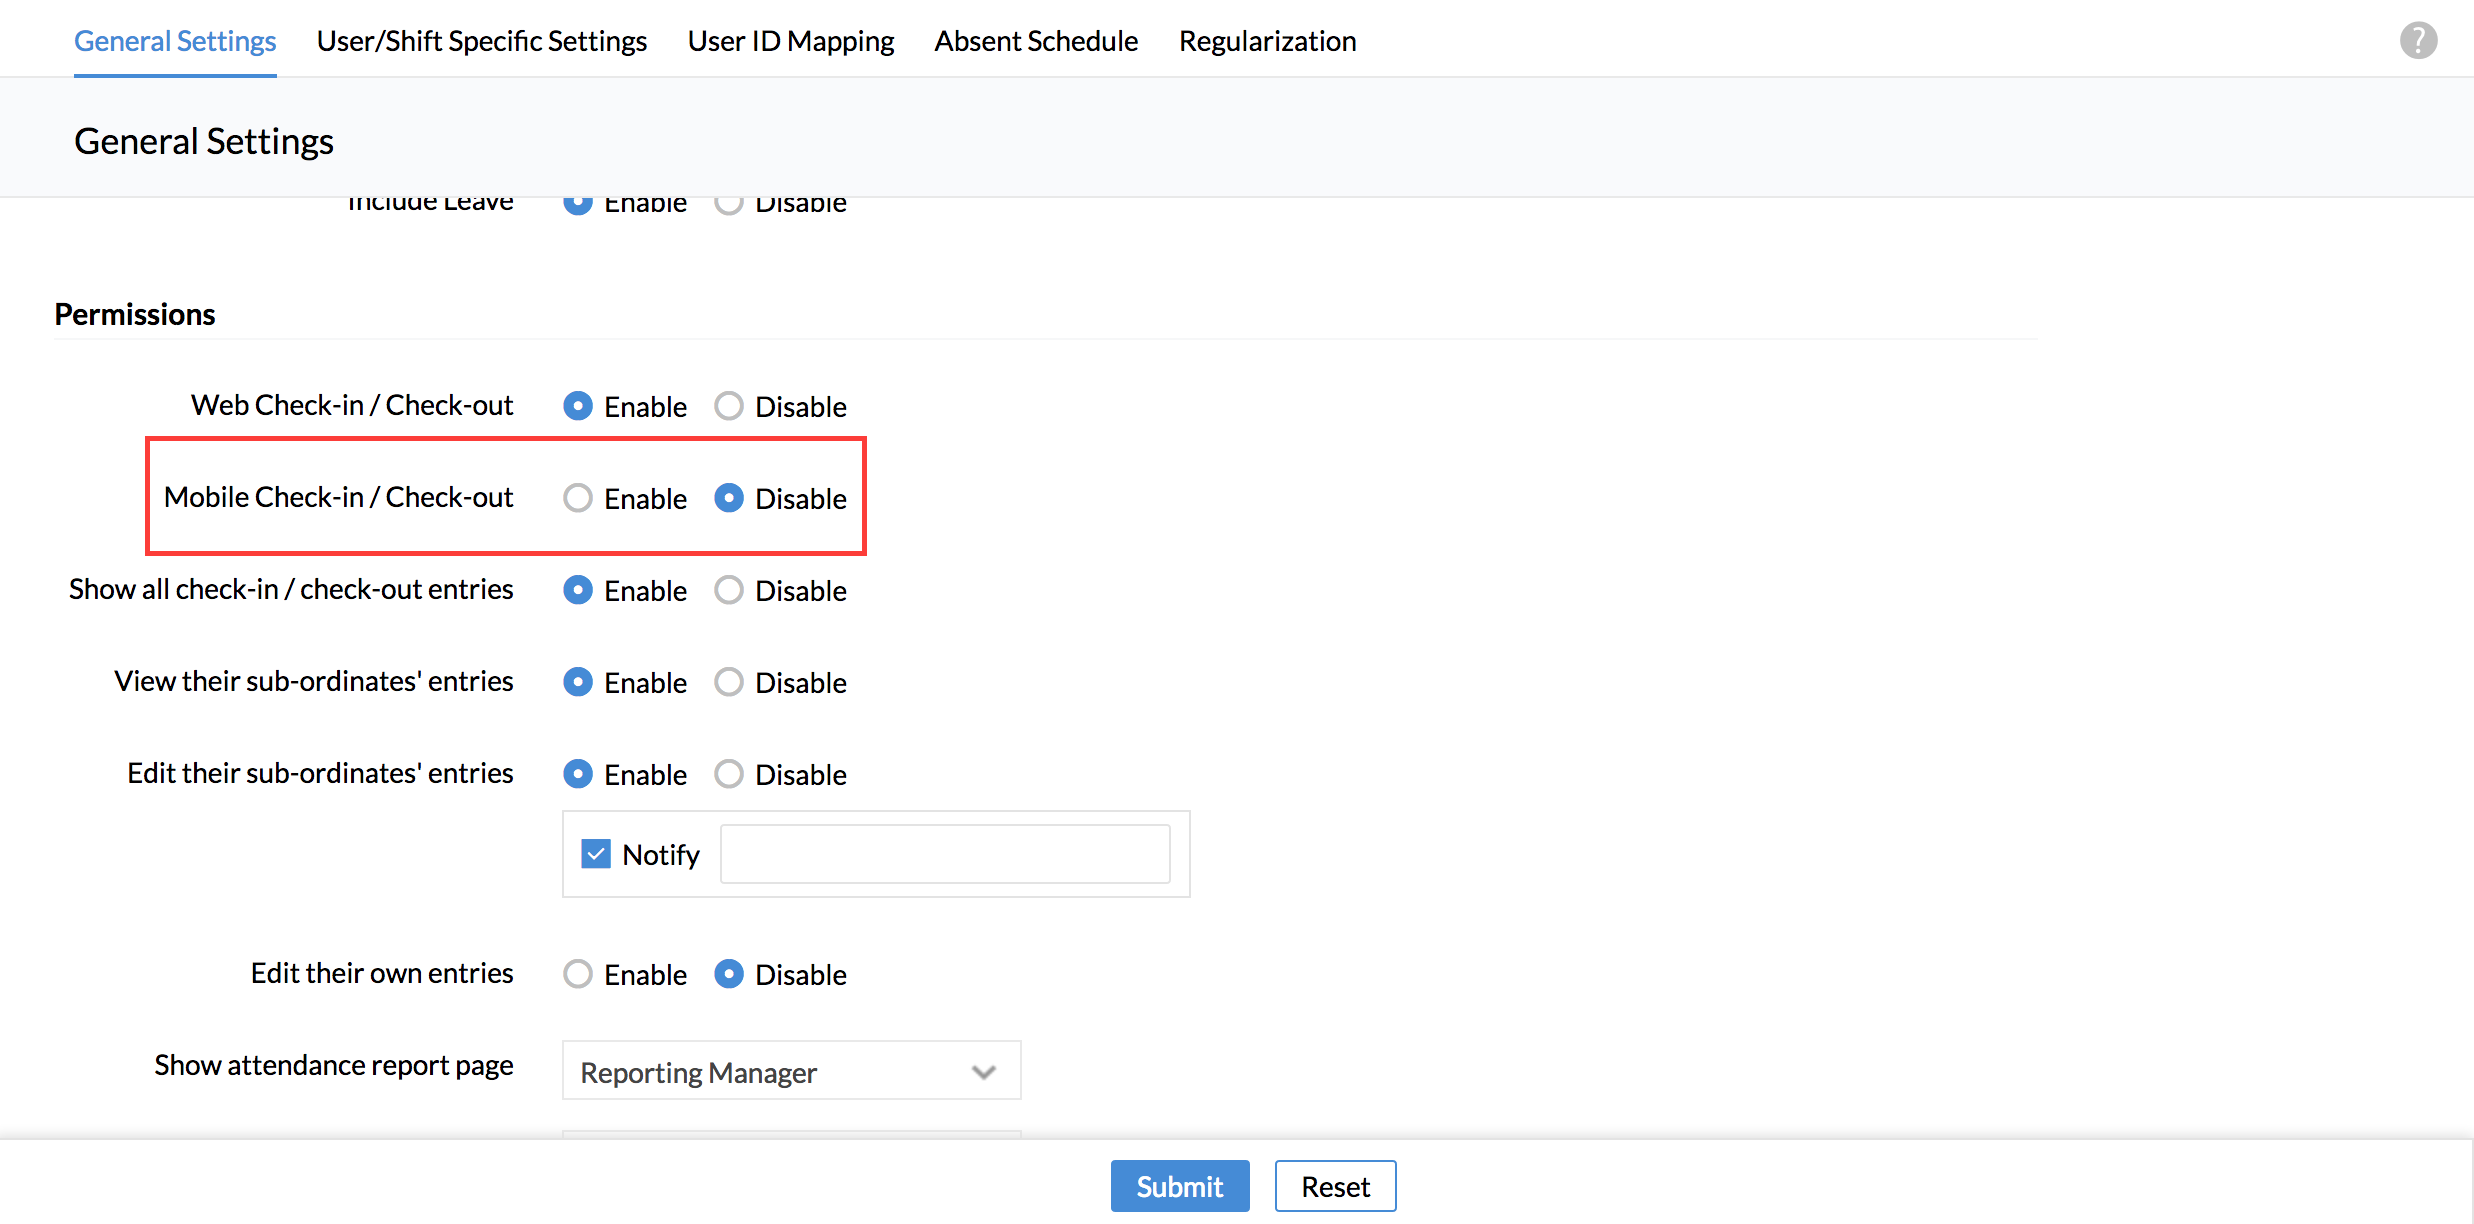Click the dropdown chevron arrow icon
Viewport: 2474px width, 1224px height.
984,1072
